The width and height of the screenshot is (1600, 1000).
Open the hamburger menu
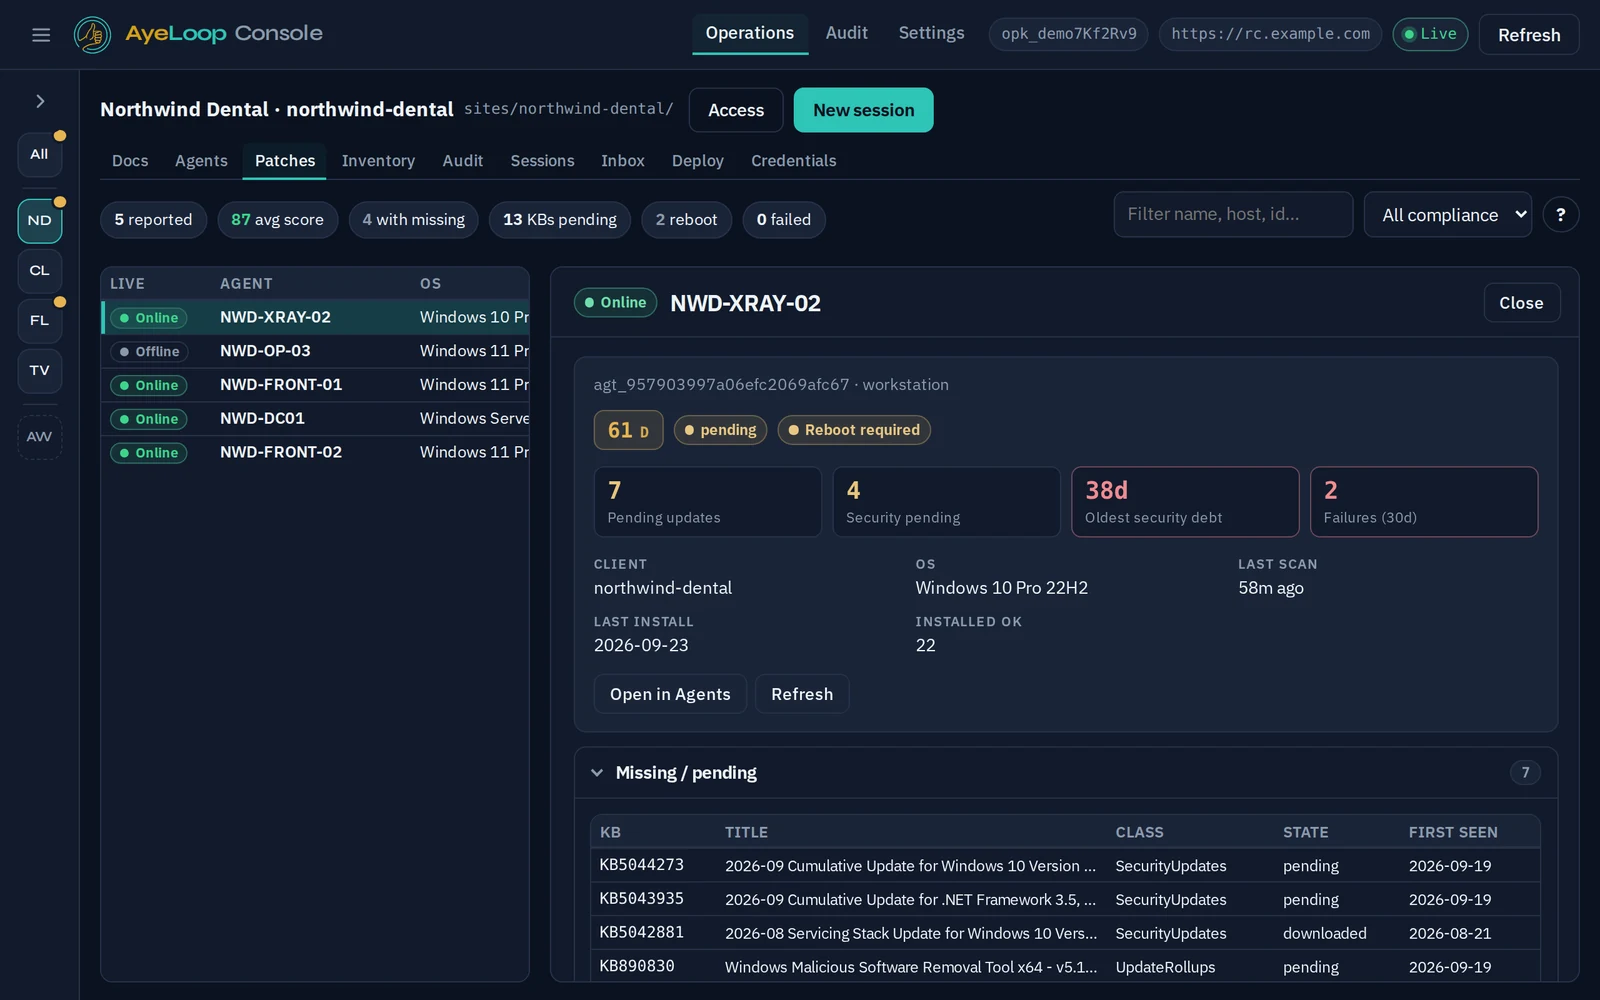click(41, 35)
